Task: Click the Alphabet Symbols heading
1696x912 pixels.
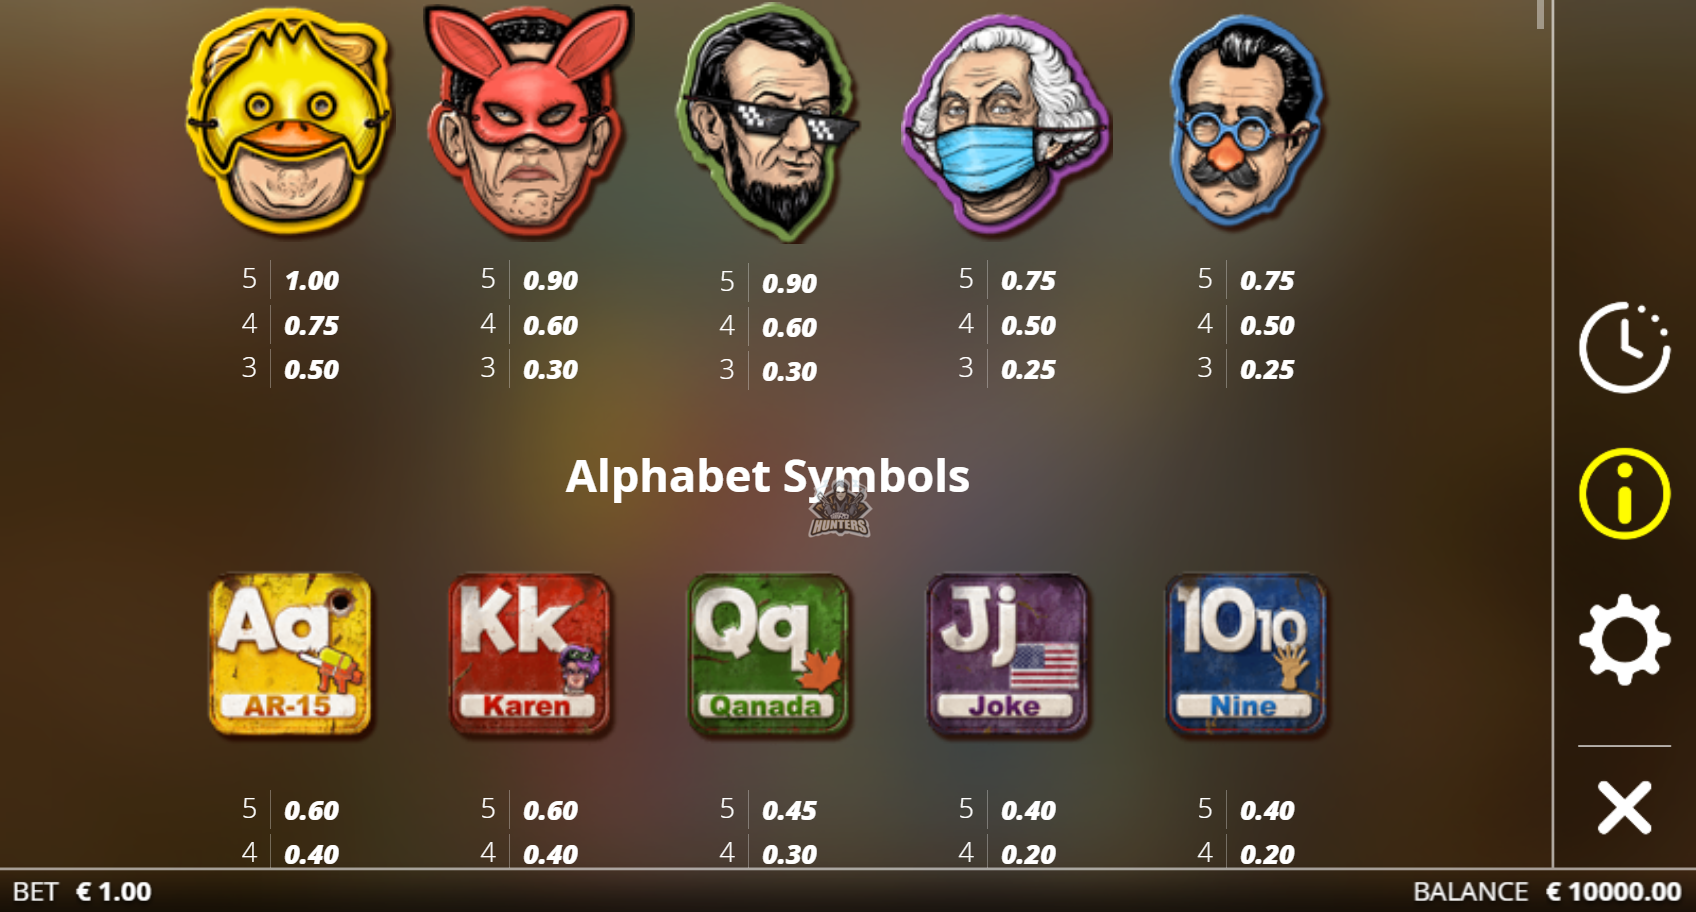Action: click(x=767, y=476)
